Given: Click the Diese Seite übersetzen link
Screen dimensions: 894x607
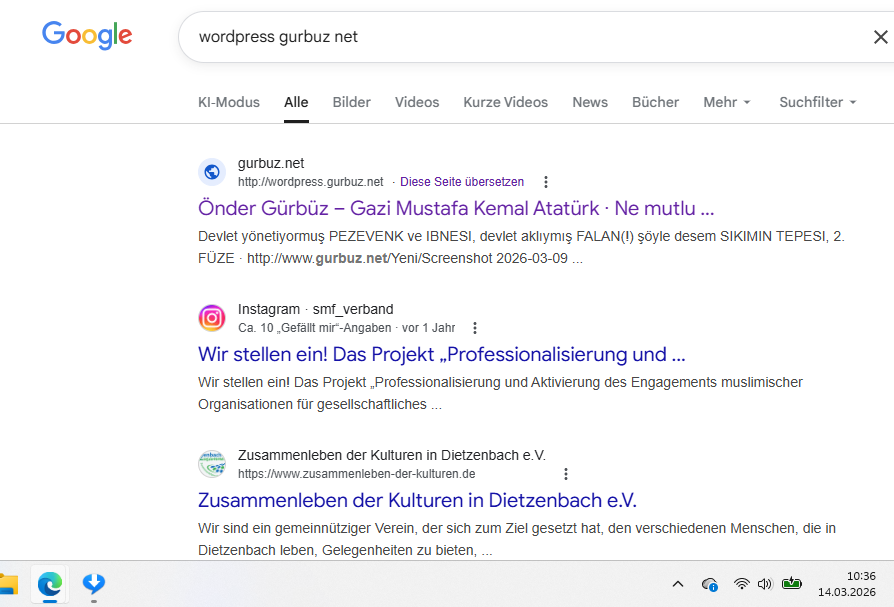Looking at the screenshot, I should tap(461, 182).
